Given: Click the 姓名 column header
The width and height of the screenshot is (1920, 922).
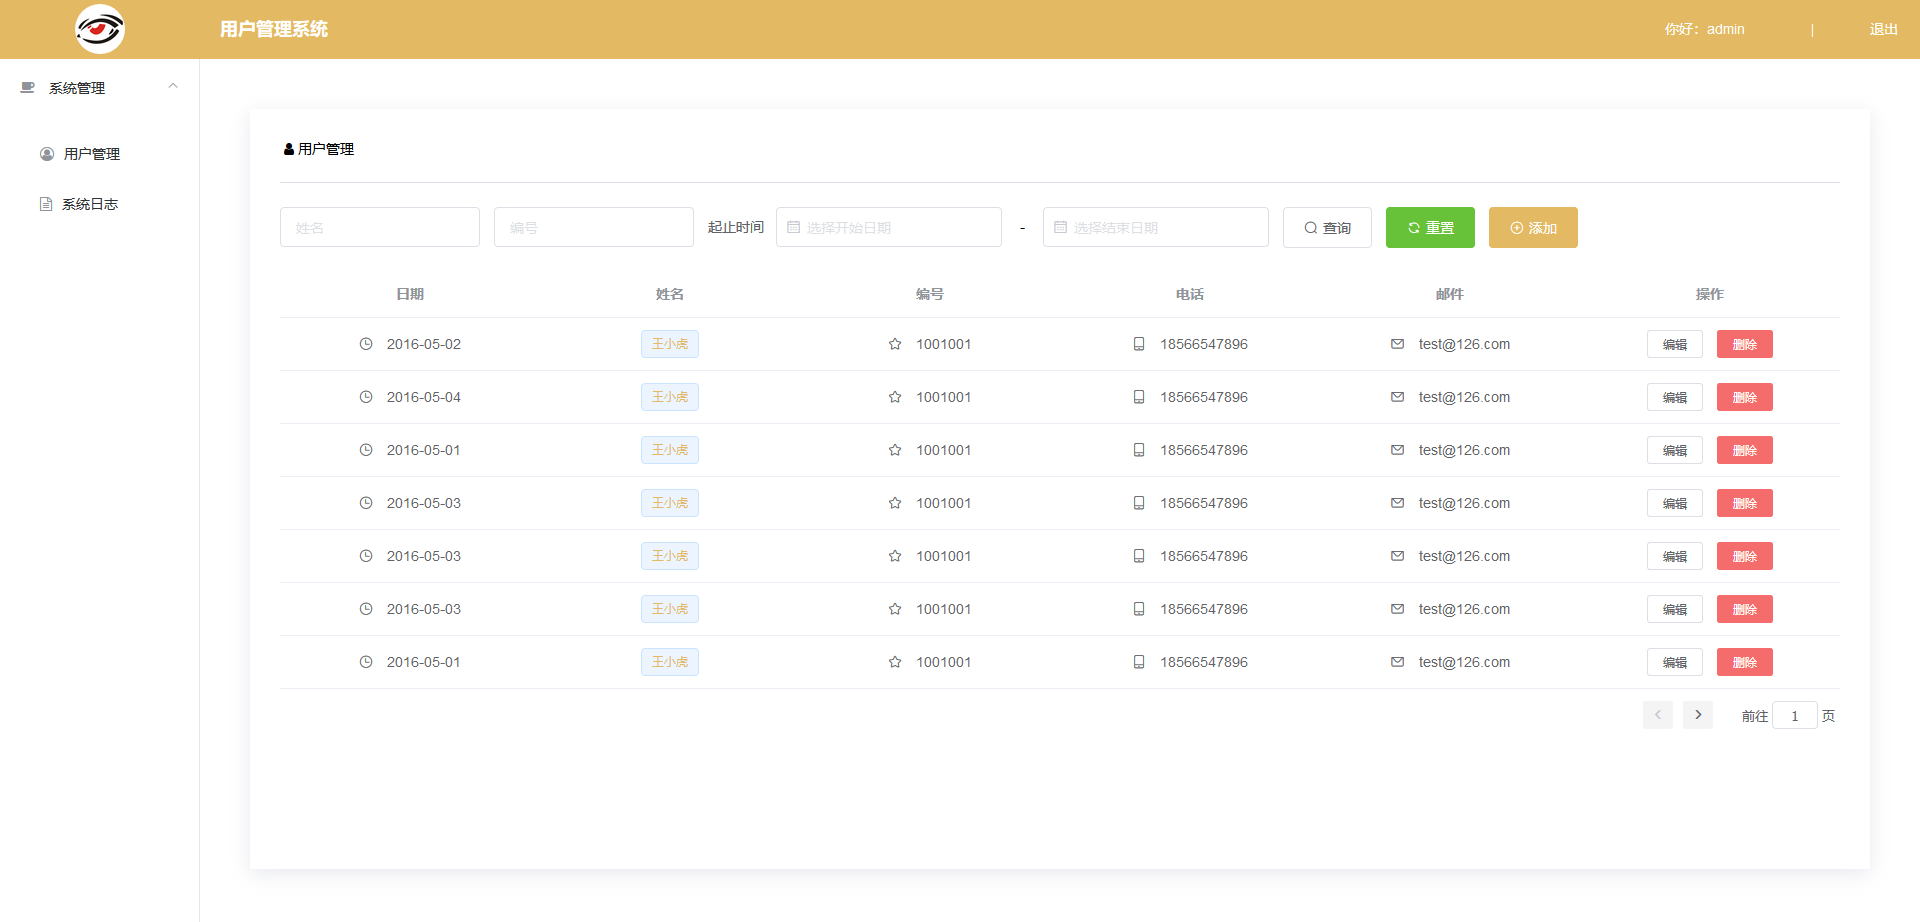Looking at the screenshot, I should [x=670, y=294].
